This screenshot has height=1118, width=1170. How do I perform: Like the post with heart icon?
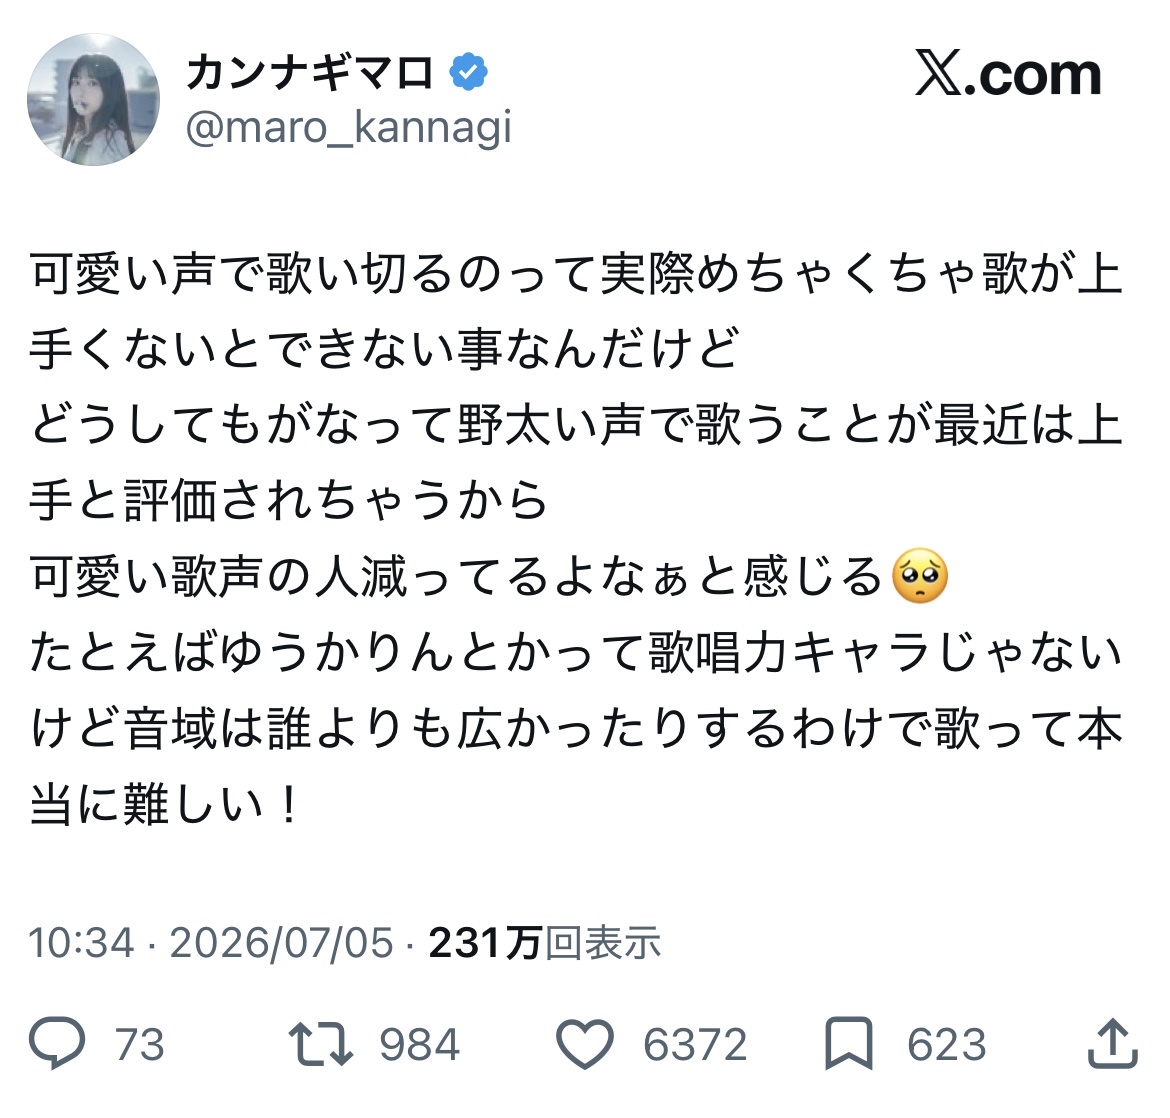pos(585,1043)
